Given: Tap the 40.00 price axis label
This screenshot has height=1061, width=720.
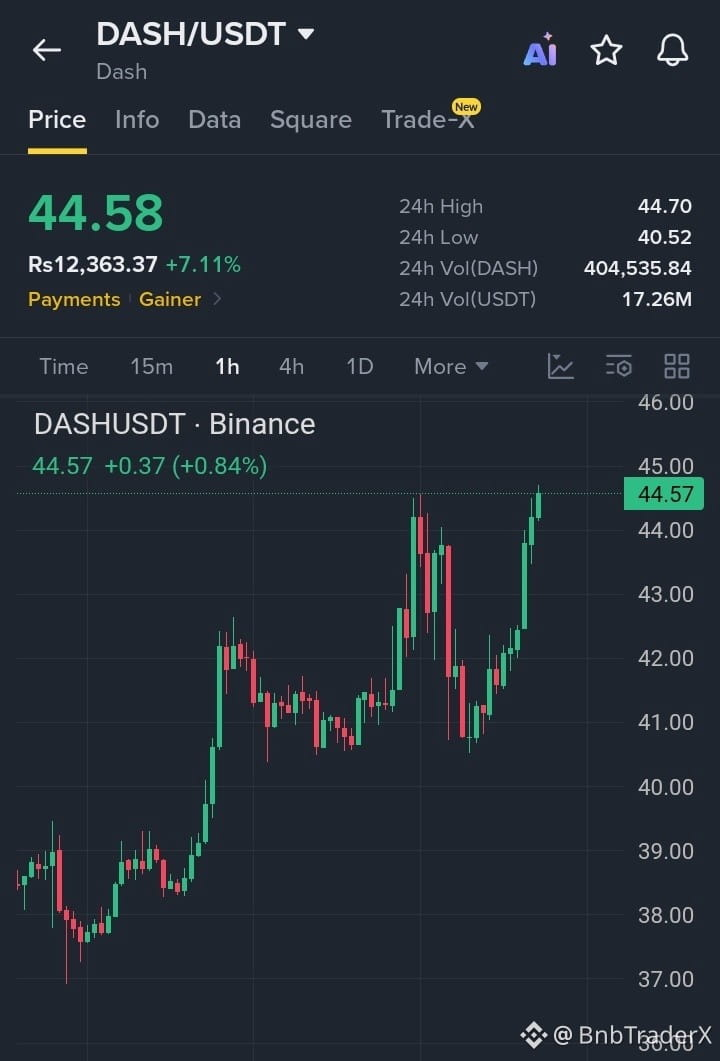Looking at the screenshot, I should point(666,786).
